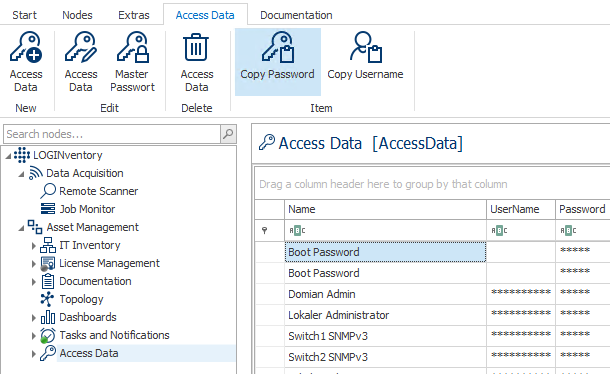Open Topology node icon

point(47,299)
